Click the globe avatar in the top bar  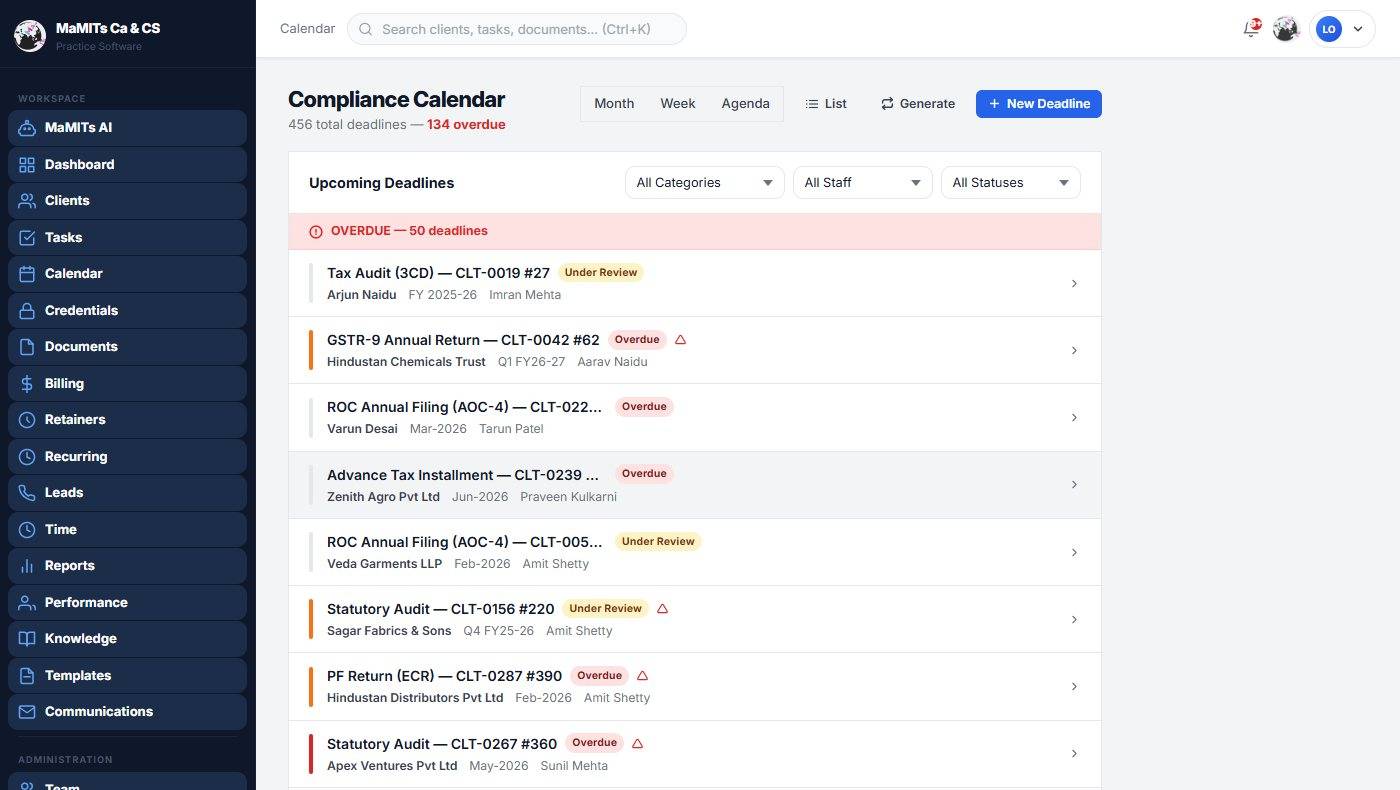1286,29
